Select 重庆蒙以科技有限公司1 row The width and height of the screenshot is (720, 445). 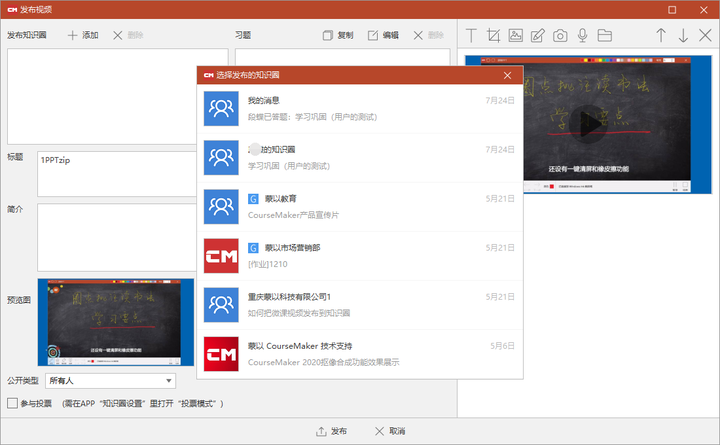tap(360, 305)
